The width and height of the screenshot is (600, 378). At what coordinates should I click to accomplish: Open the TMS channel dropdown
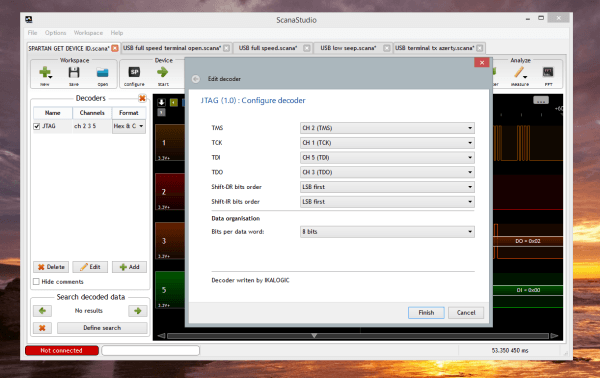[387, 128]
